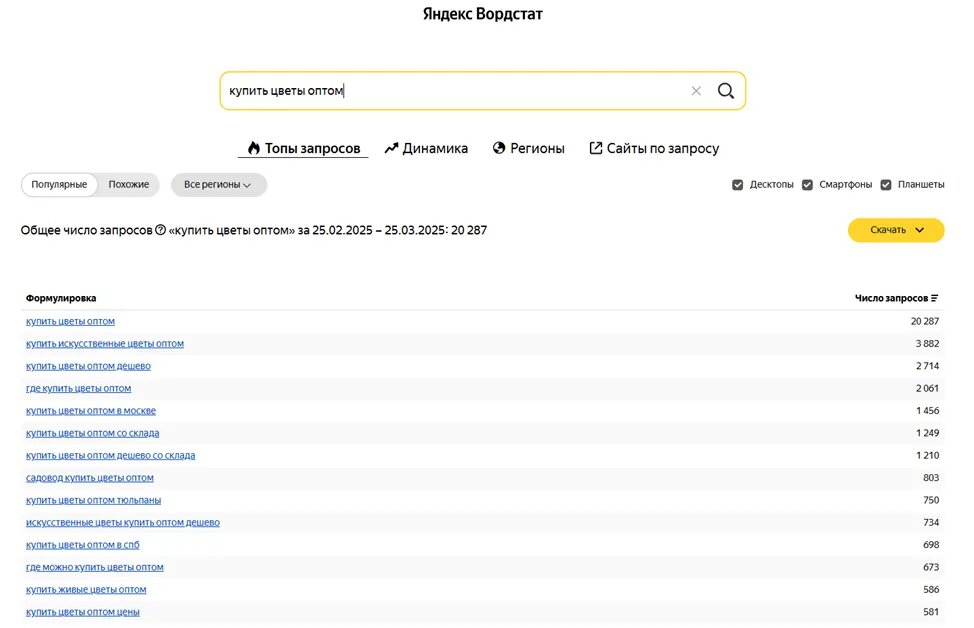The height and width of the screenshot is (628, 974).
Task: Open the link где купить цветы оптом
Action: click(78, 388)
